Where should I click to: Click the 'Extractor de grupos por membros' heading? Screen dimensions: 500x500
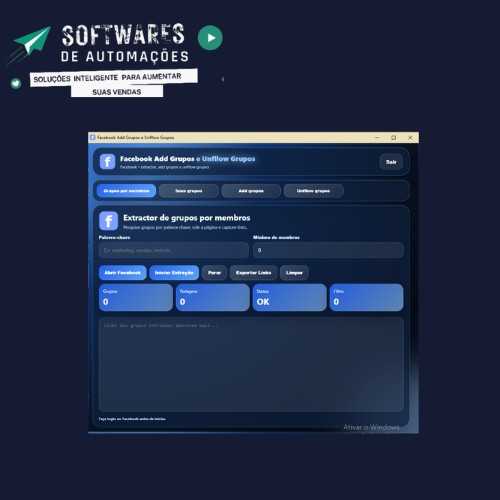tap(187, 218)
